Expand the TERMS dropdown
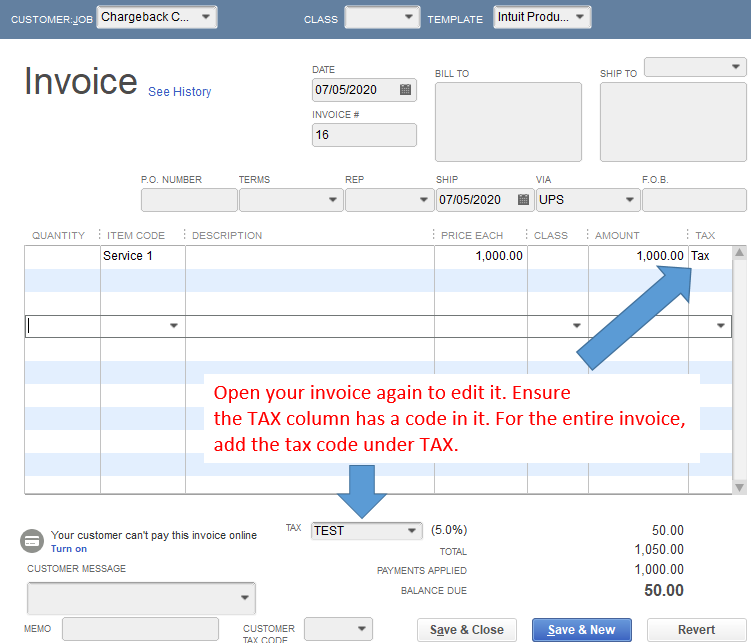 point(333,200)
